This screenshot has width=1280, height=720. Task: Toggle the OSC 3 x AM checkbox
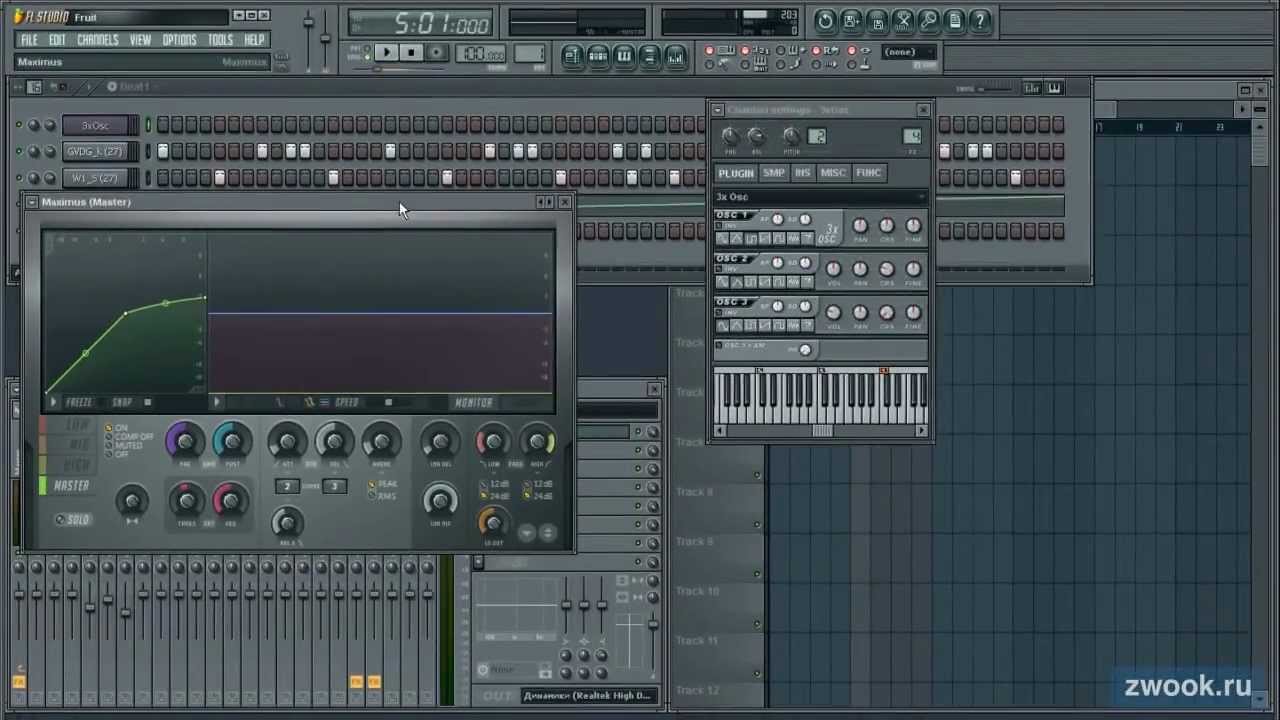[721, 345]
